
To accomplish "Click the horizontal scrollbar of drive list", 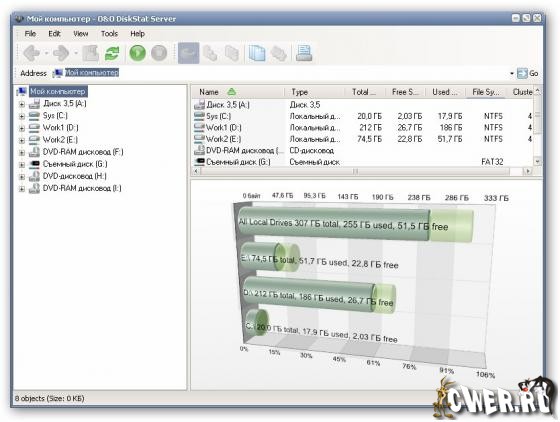I will (x=361, y=171).
